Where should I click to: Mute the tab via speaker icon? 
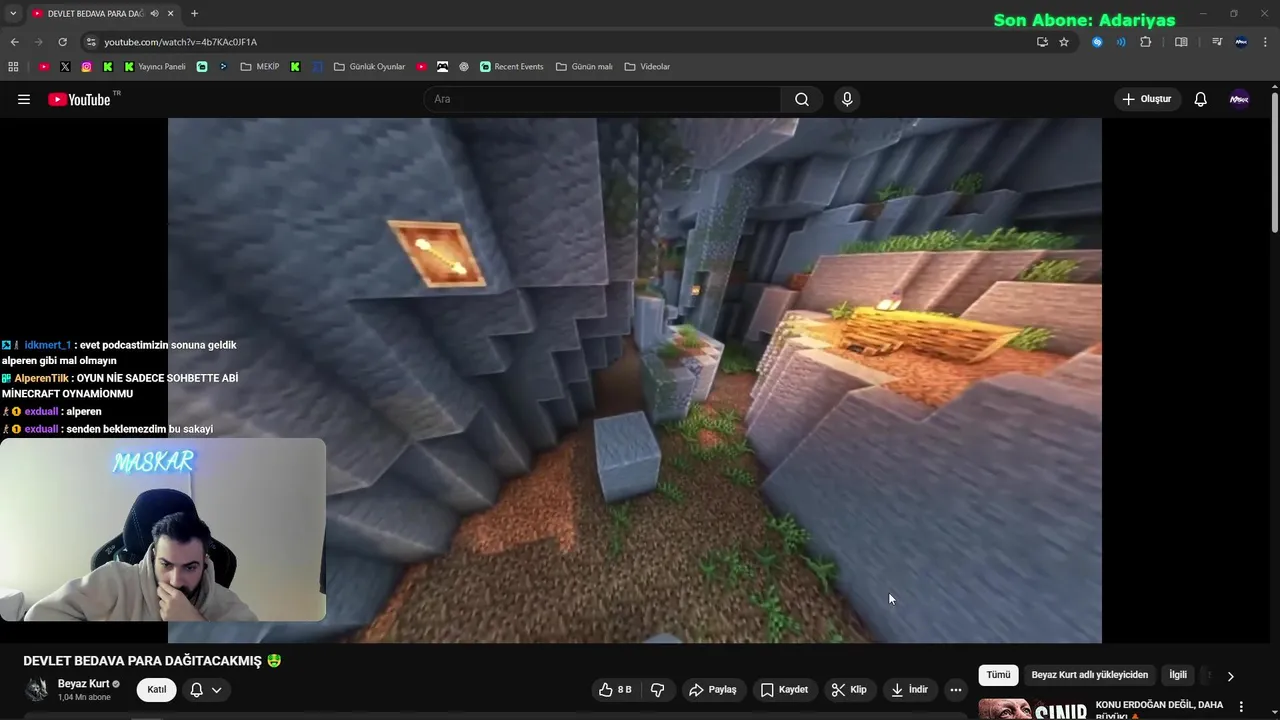point(154,13)
